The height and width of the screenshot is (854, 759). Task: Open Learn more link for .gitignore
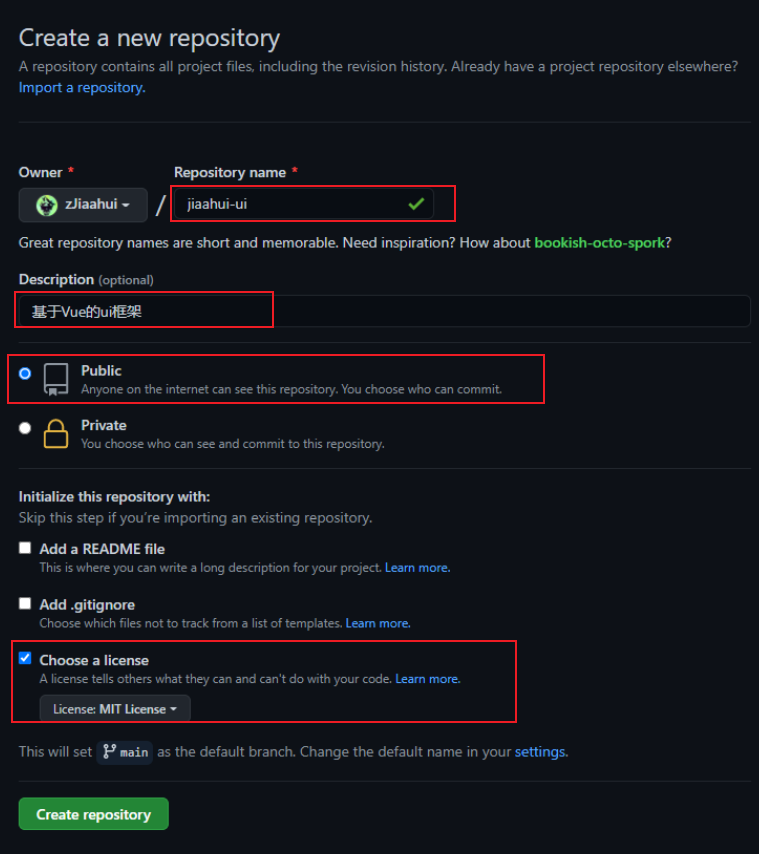click(x=378, y=623)
